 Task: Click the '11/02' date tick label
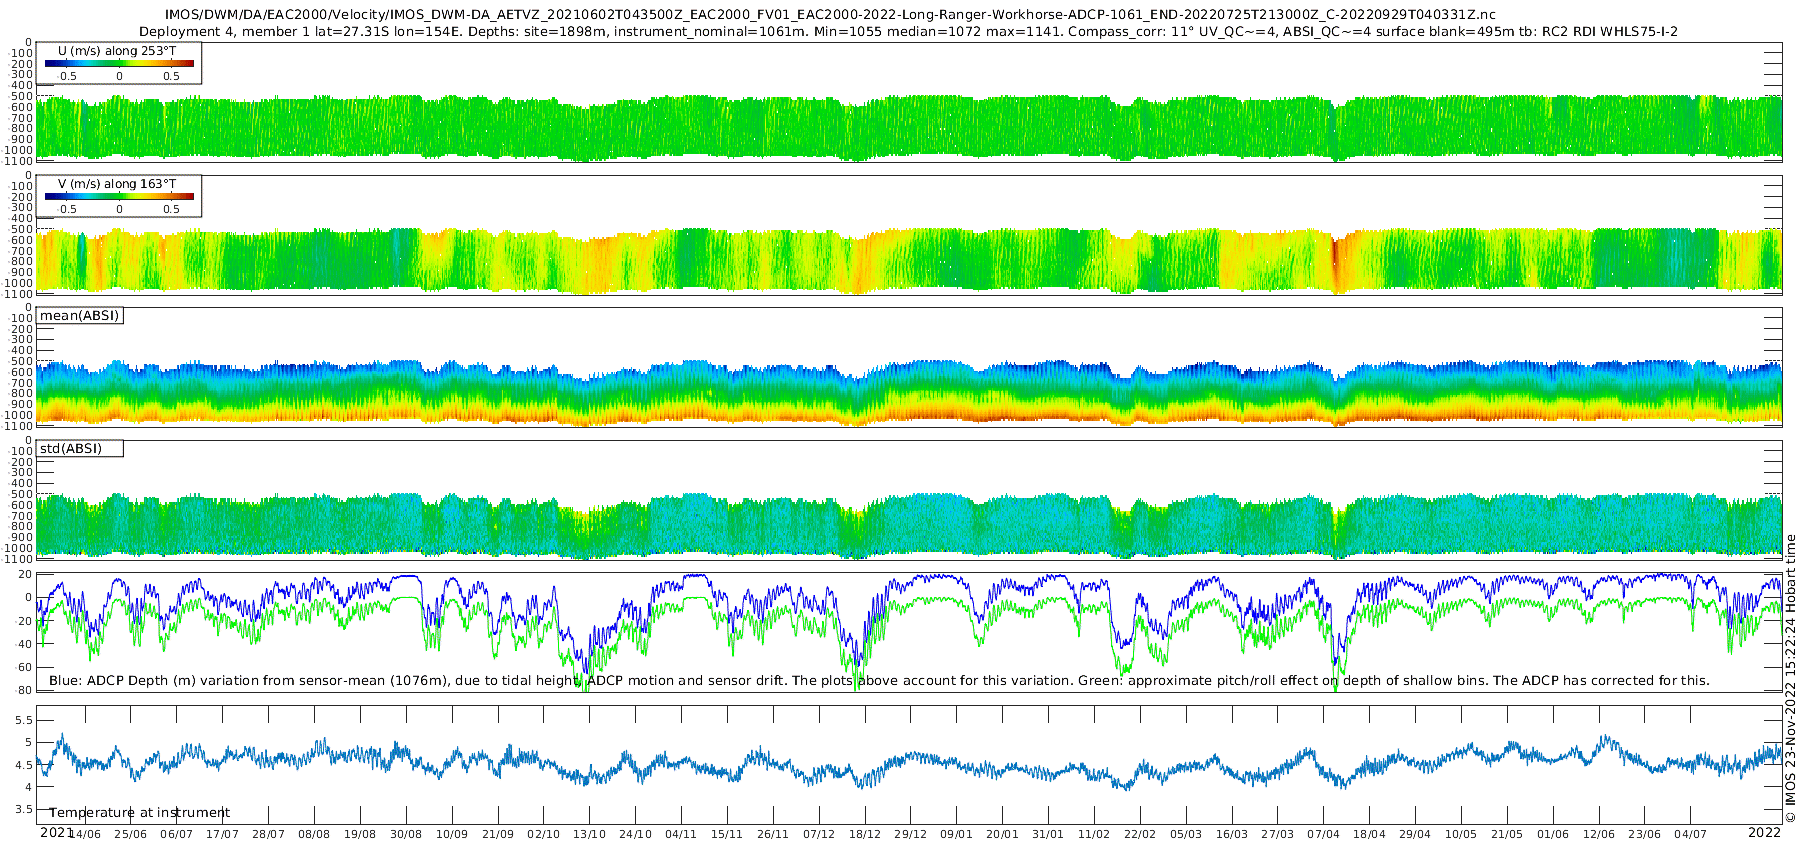tap(1094, 834)
